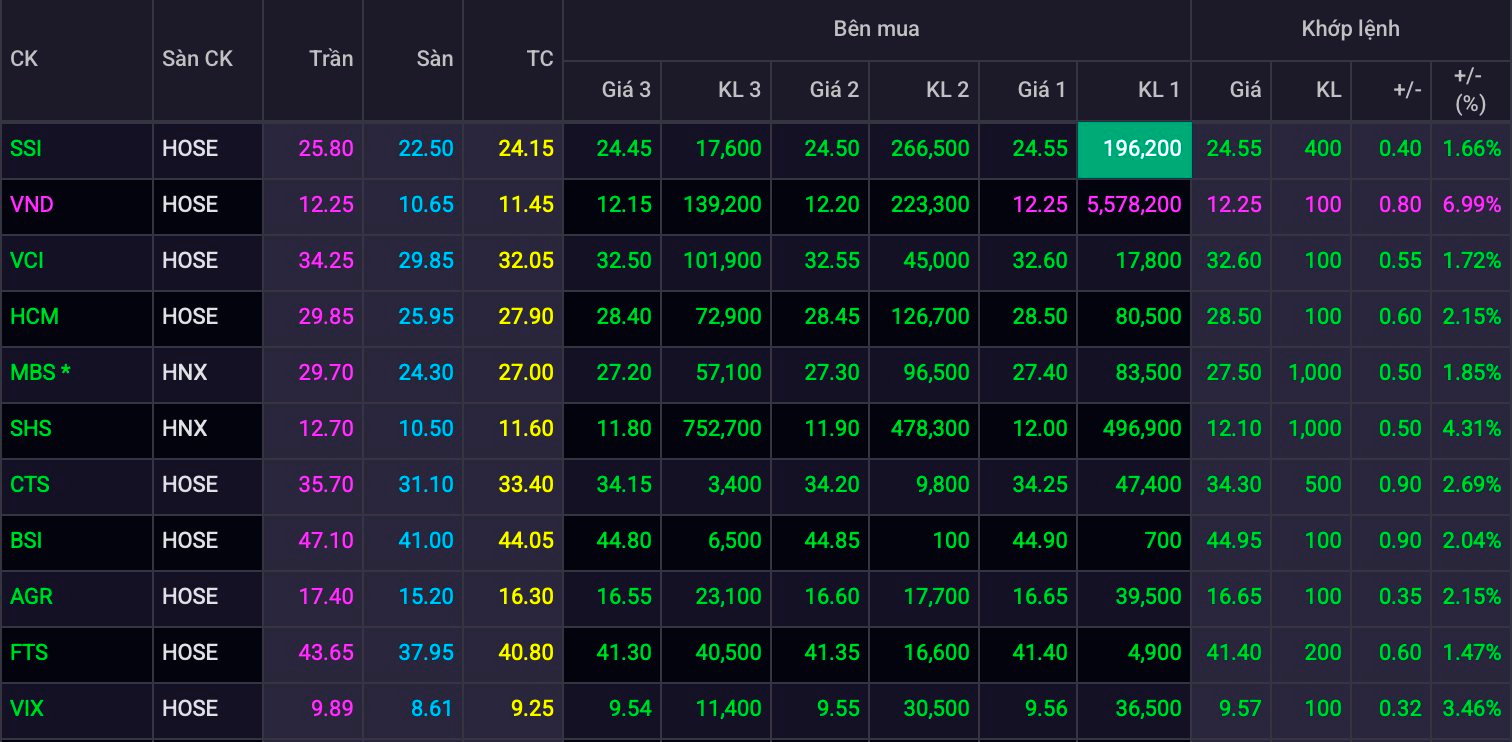The width and height of the screenshot is (1512, 742).
Task: Select SHS percent change 4.31%
Action: 1472,429
